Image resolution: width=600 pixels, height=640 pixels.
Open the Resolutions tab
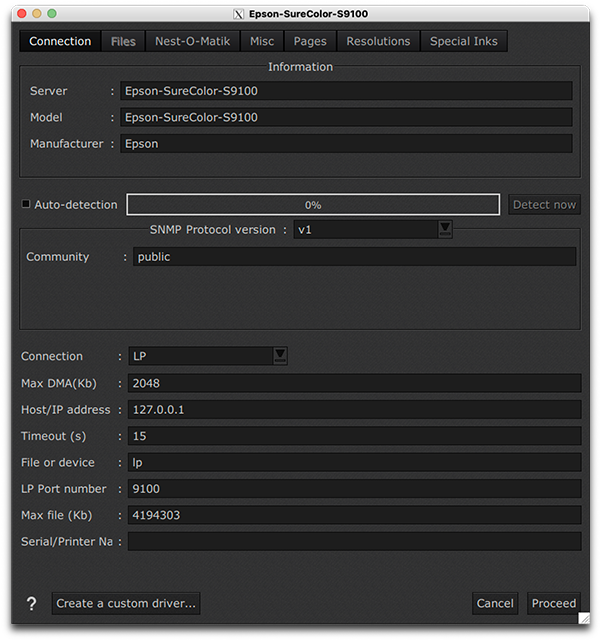(x=378, y=41)
